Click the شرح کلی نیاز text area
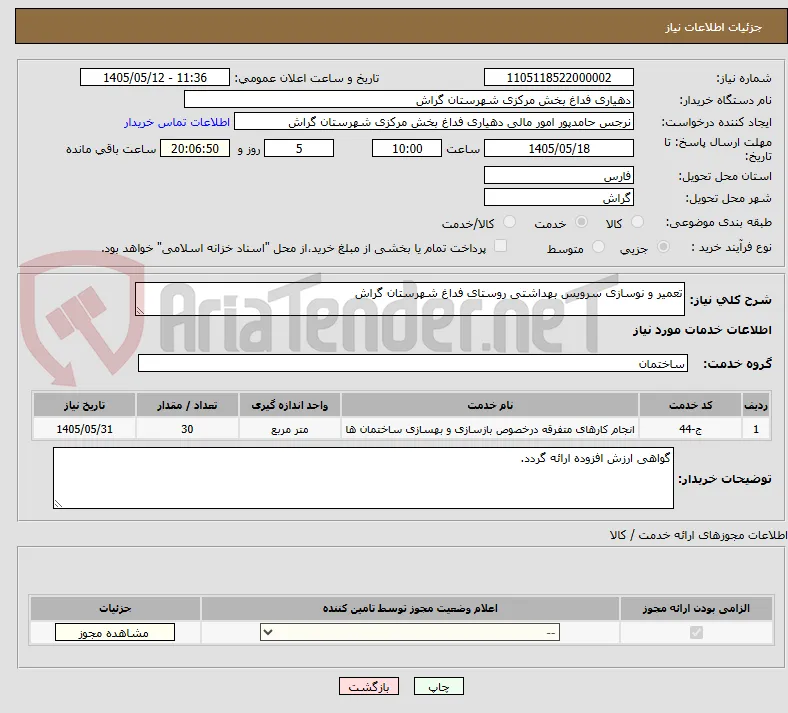This screenshot has height=713, width=788. click(410, 299)
